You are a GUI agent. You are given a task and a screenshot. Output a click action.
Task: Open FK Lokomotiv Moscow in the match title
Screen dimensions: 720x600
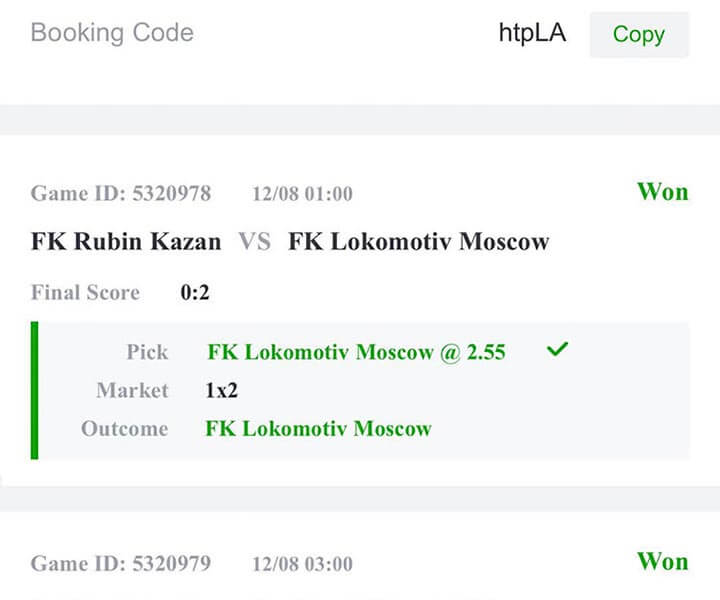click(419, 242)
